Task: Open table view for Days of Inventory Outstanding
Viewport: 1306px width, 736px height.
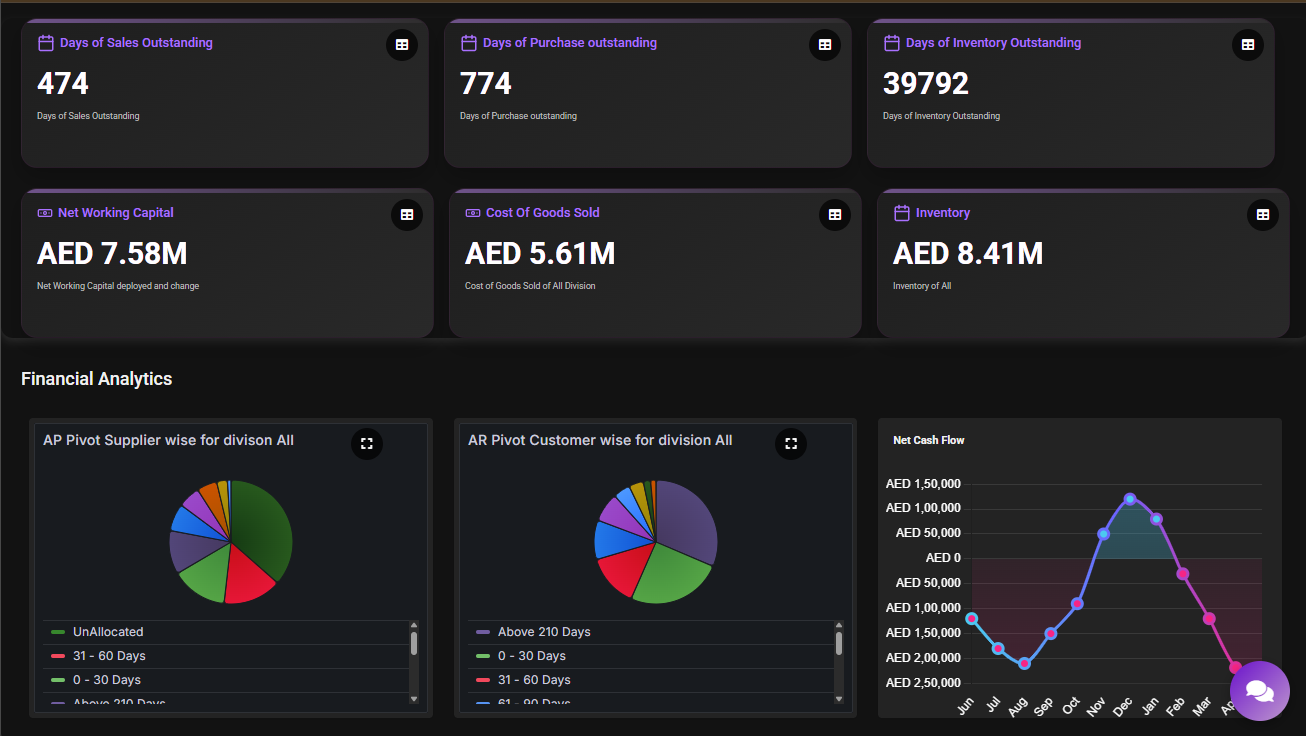Action: [1248, 45]
